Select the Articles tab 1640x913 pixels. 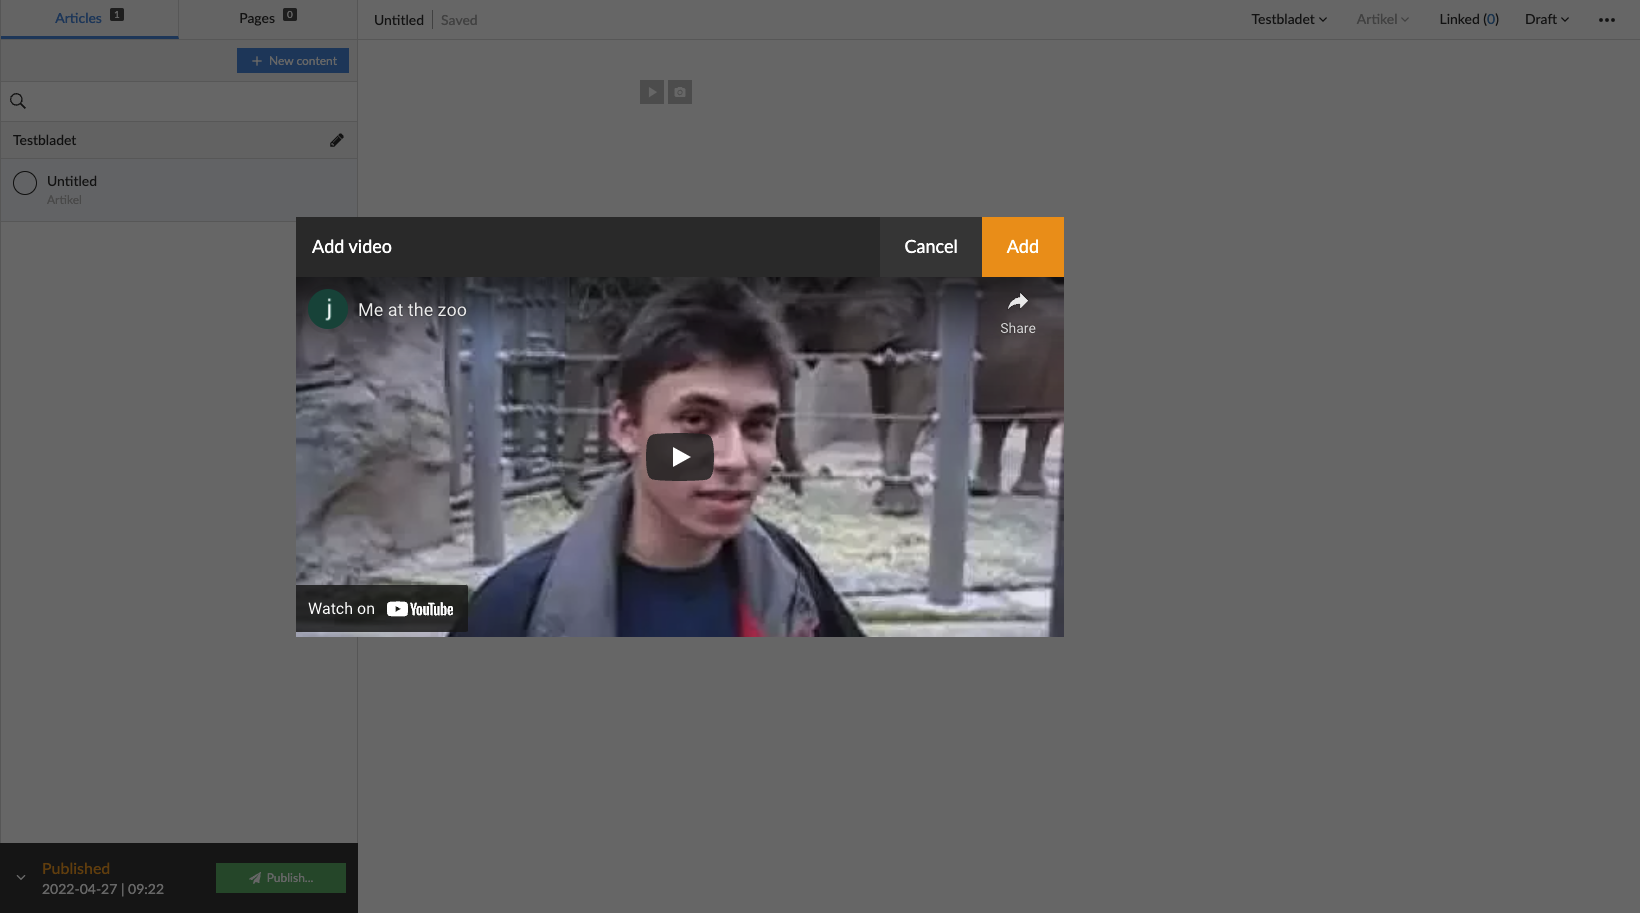[x=78, y=17]
